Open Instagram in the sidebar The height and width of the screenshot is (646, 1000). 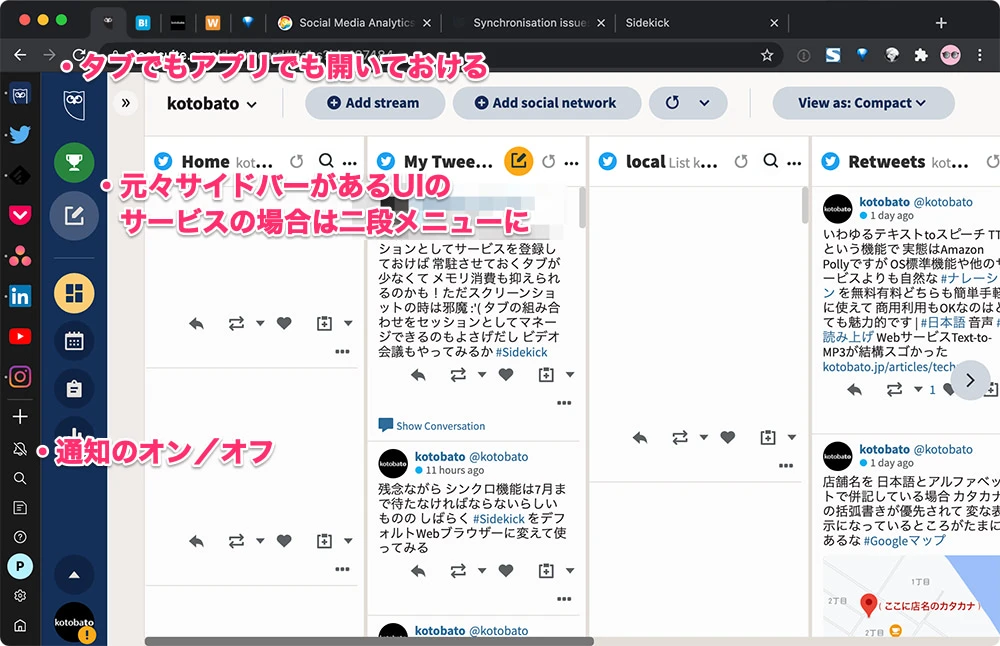tap(20, 377)
